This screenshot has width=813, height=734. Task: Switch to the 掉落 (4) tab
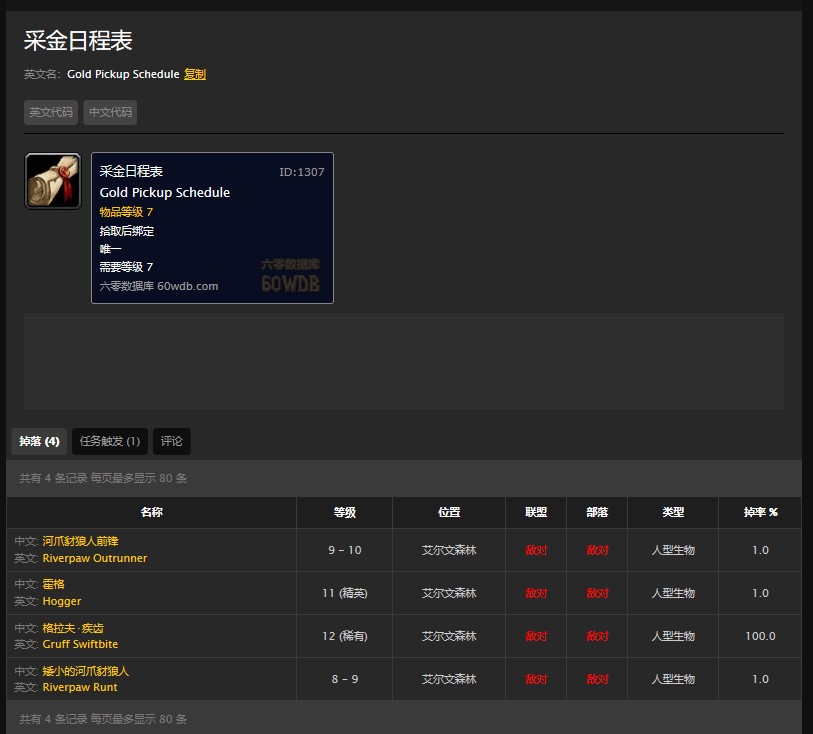point(39,441)
